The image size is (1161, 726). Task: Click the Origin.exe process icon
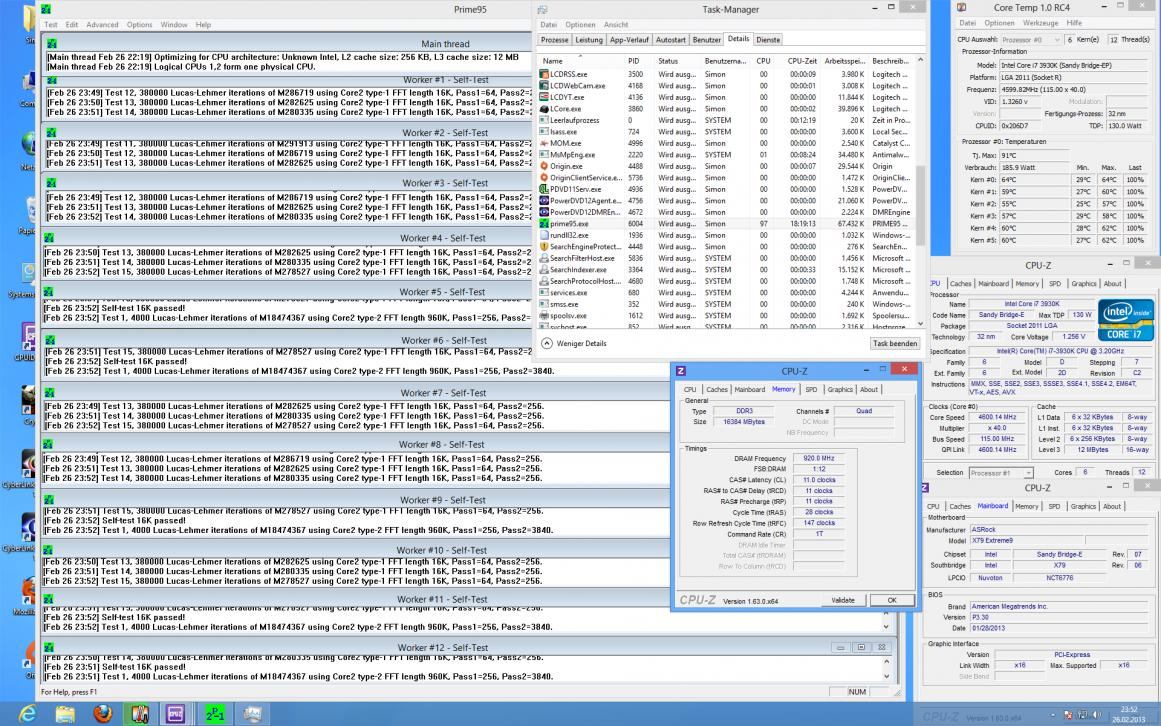(543, 167)
